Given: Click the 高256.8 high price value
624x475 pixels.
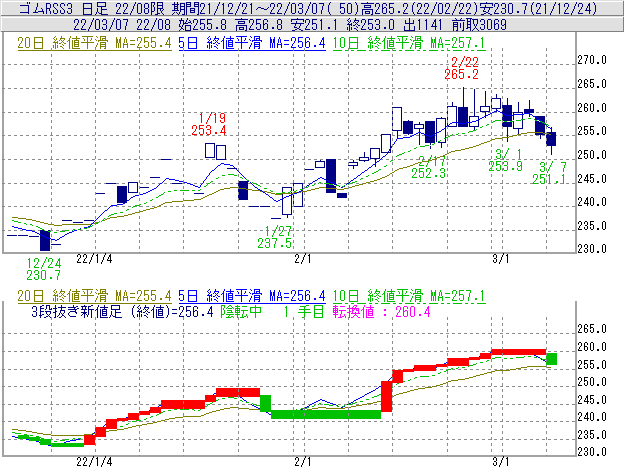Looking at the screenshot, I should click(x=259, y=25).
